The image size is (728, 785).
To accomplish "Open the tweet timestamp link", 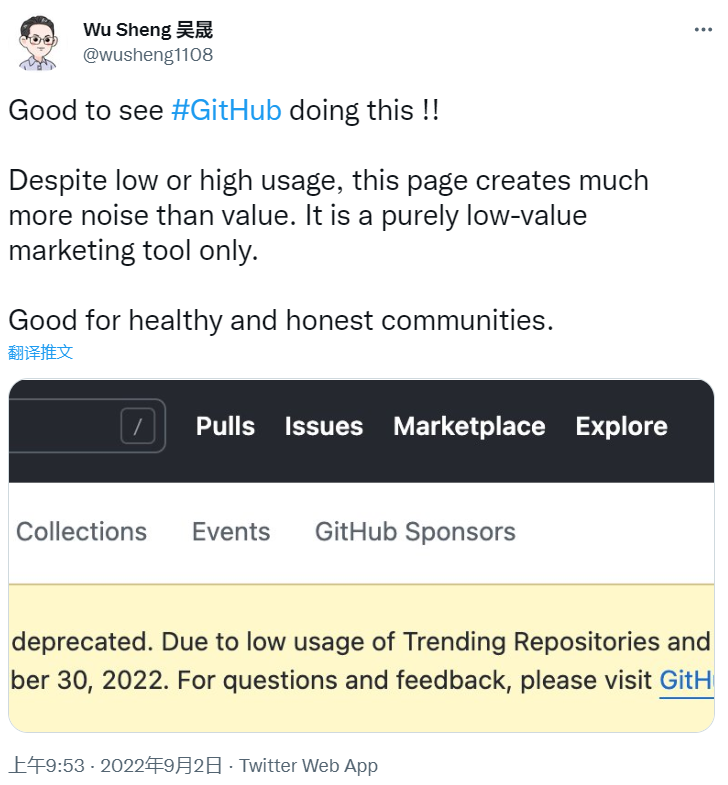I will 115,766.
